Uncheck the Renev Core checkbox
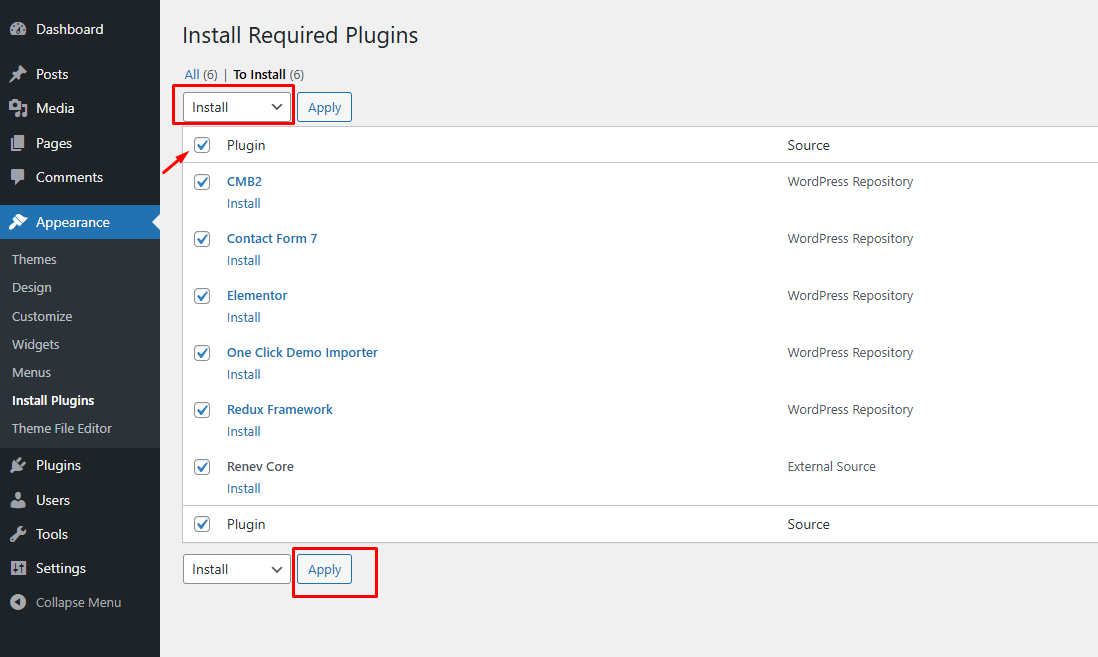 click(x=202, y=466)
